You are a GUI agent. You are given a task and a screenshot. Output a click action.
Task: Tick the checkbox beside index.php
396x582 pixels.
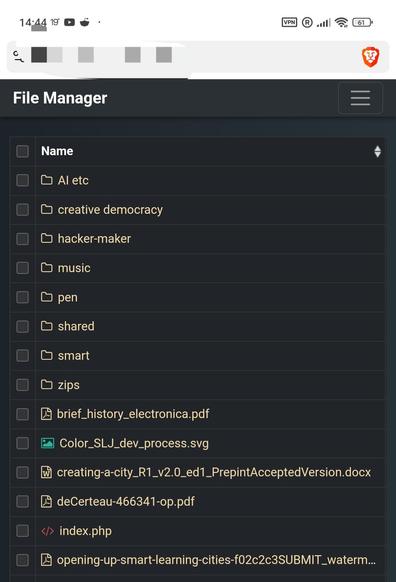point(22,531)
